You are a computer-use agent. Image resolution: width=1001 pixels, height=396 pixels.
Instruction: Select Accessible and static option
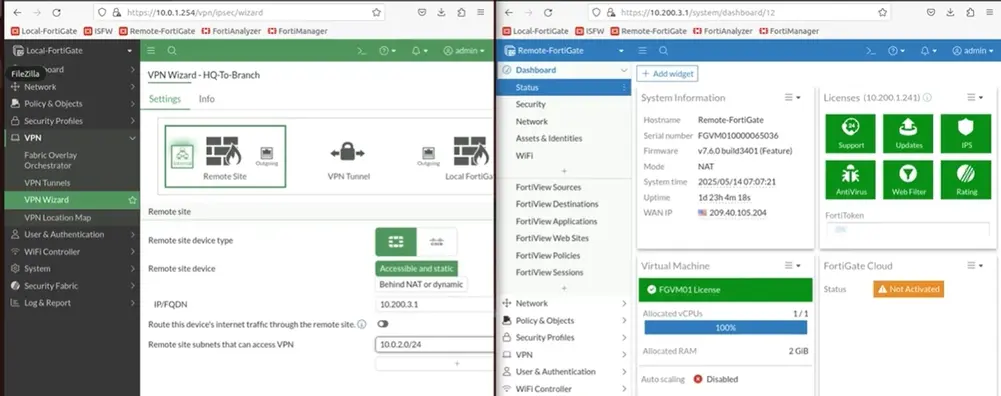pyautogui.click(x=416, y=269)
